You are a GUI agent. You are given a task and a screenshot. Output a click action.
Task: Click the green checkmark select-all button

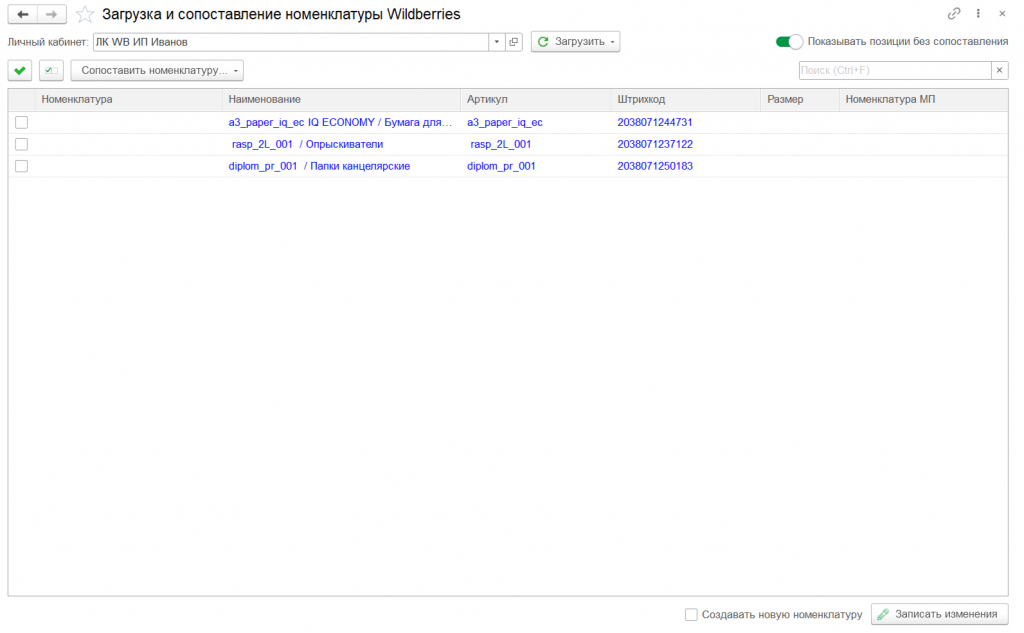tap(20, 70)
